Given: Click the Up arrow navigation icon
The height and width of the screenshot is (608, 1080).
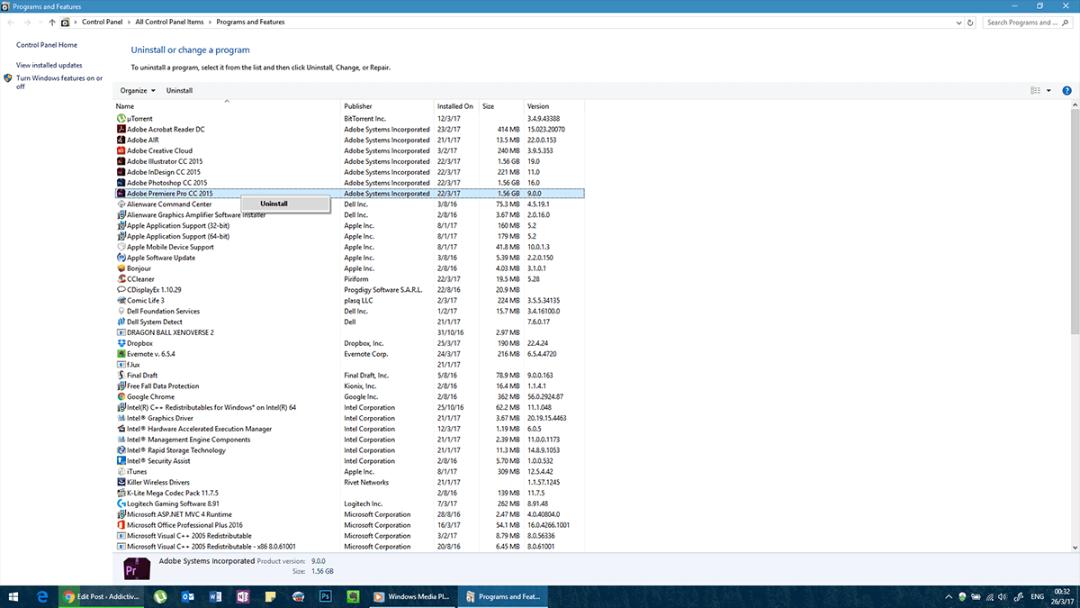Looking at the screenshot, I should 52,22.
